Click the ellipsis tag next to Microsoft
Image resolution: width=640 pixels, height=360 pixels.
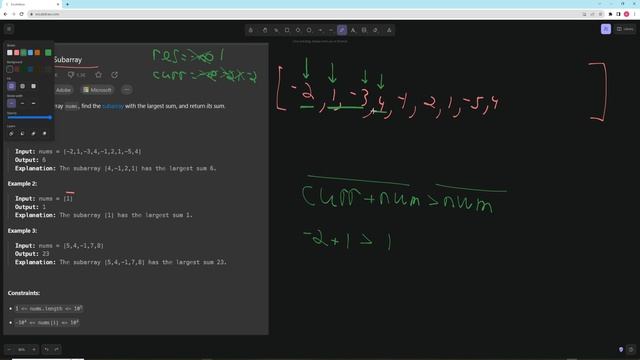(x=127, y=90)
